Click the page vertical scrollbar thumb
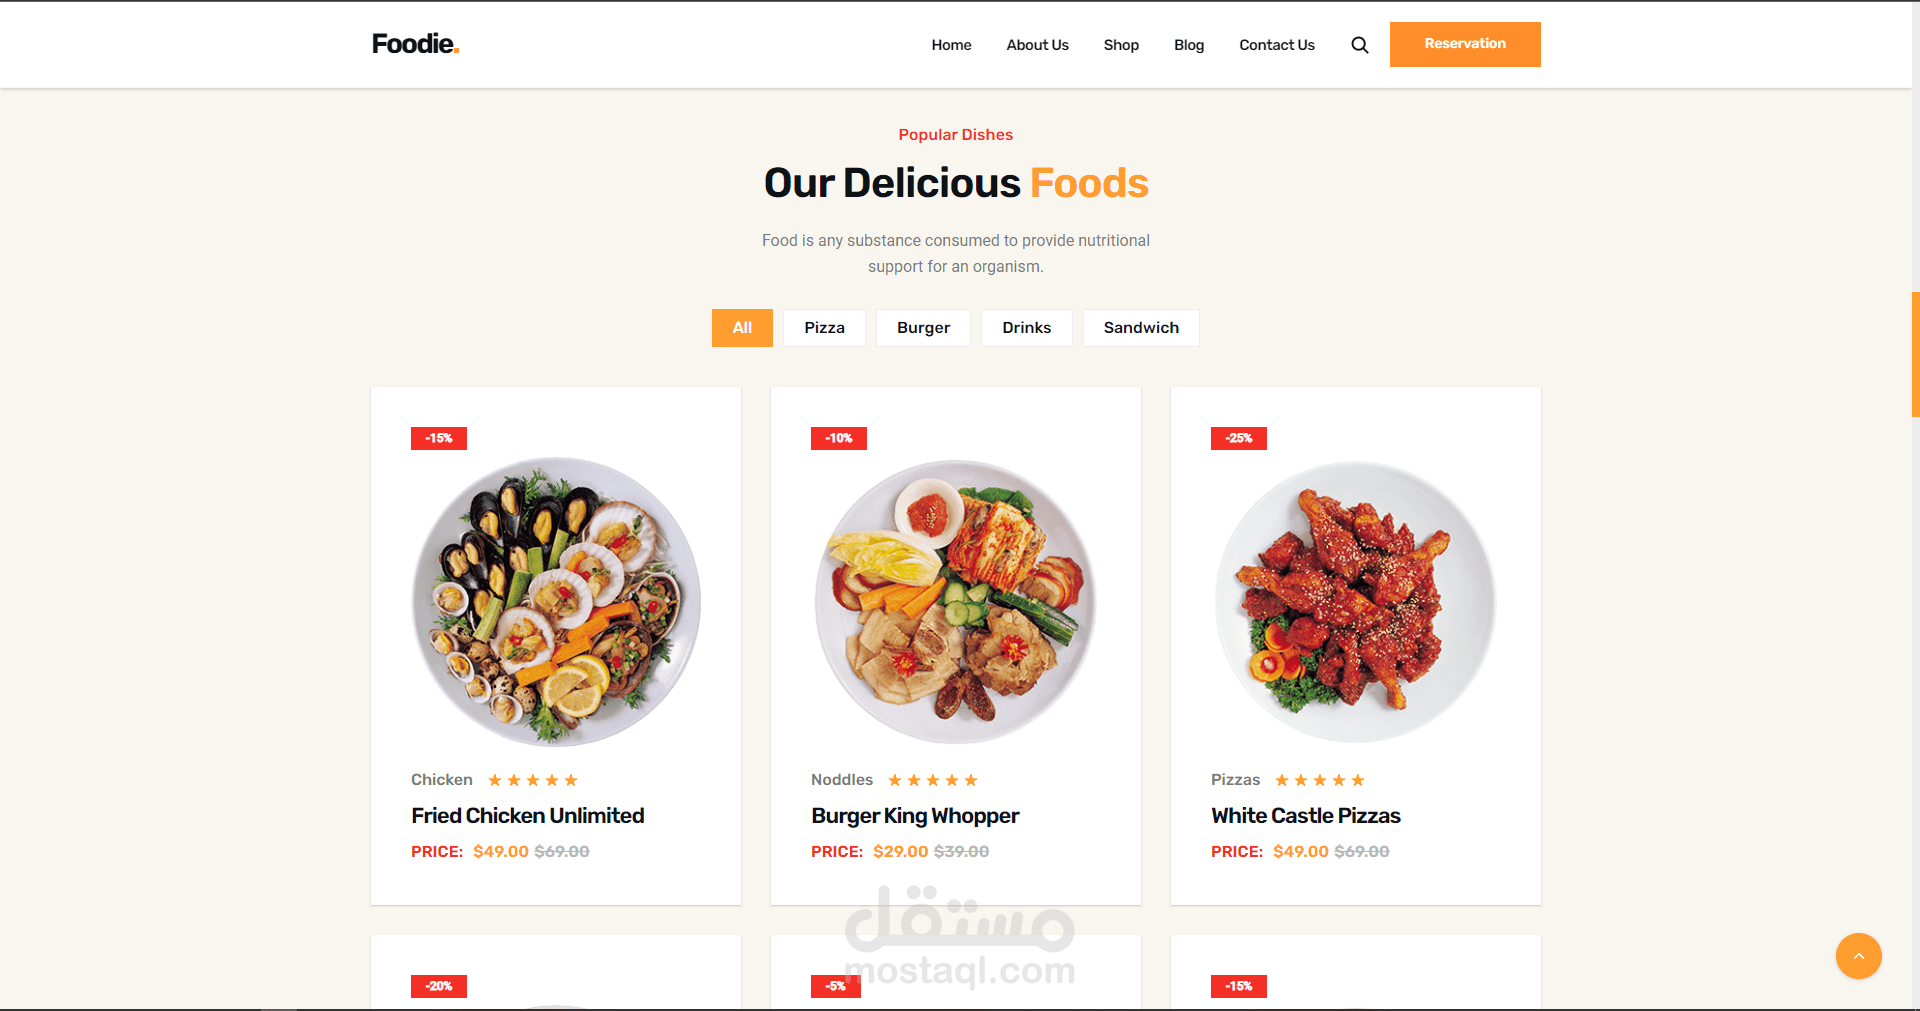 [x=1915, y=354]
